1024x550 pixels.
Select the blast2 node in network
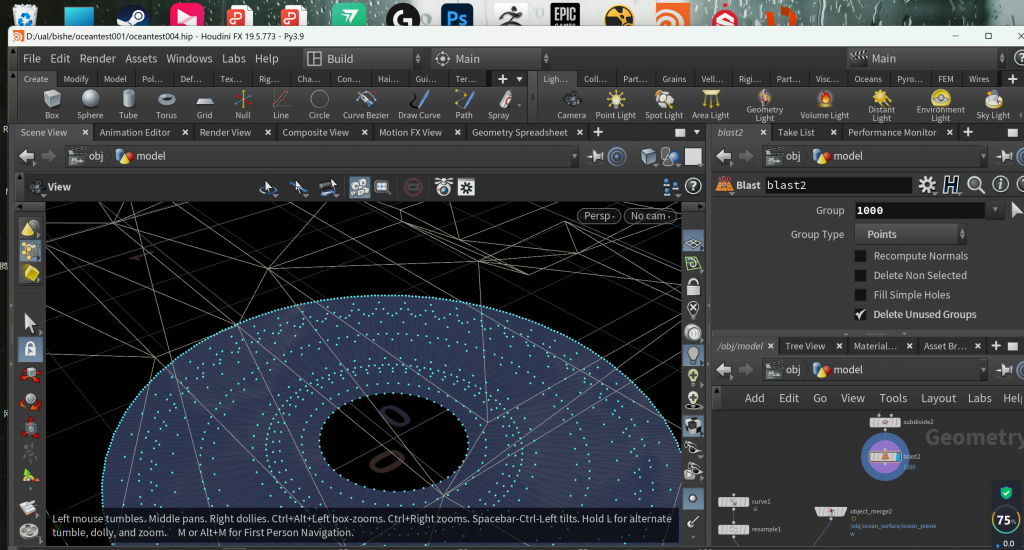tap(885, 457)
